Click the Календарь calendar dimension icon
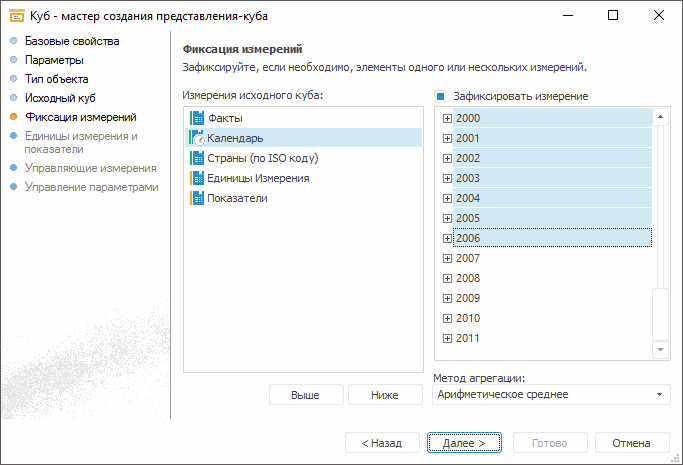The width and height of the screenshot is (683, 465). (x=197, y=138)
